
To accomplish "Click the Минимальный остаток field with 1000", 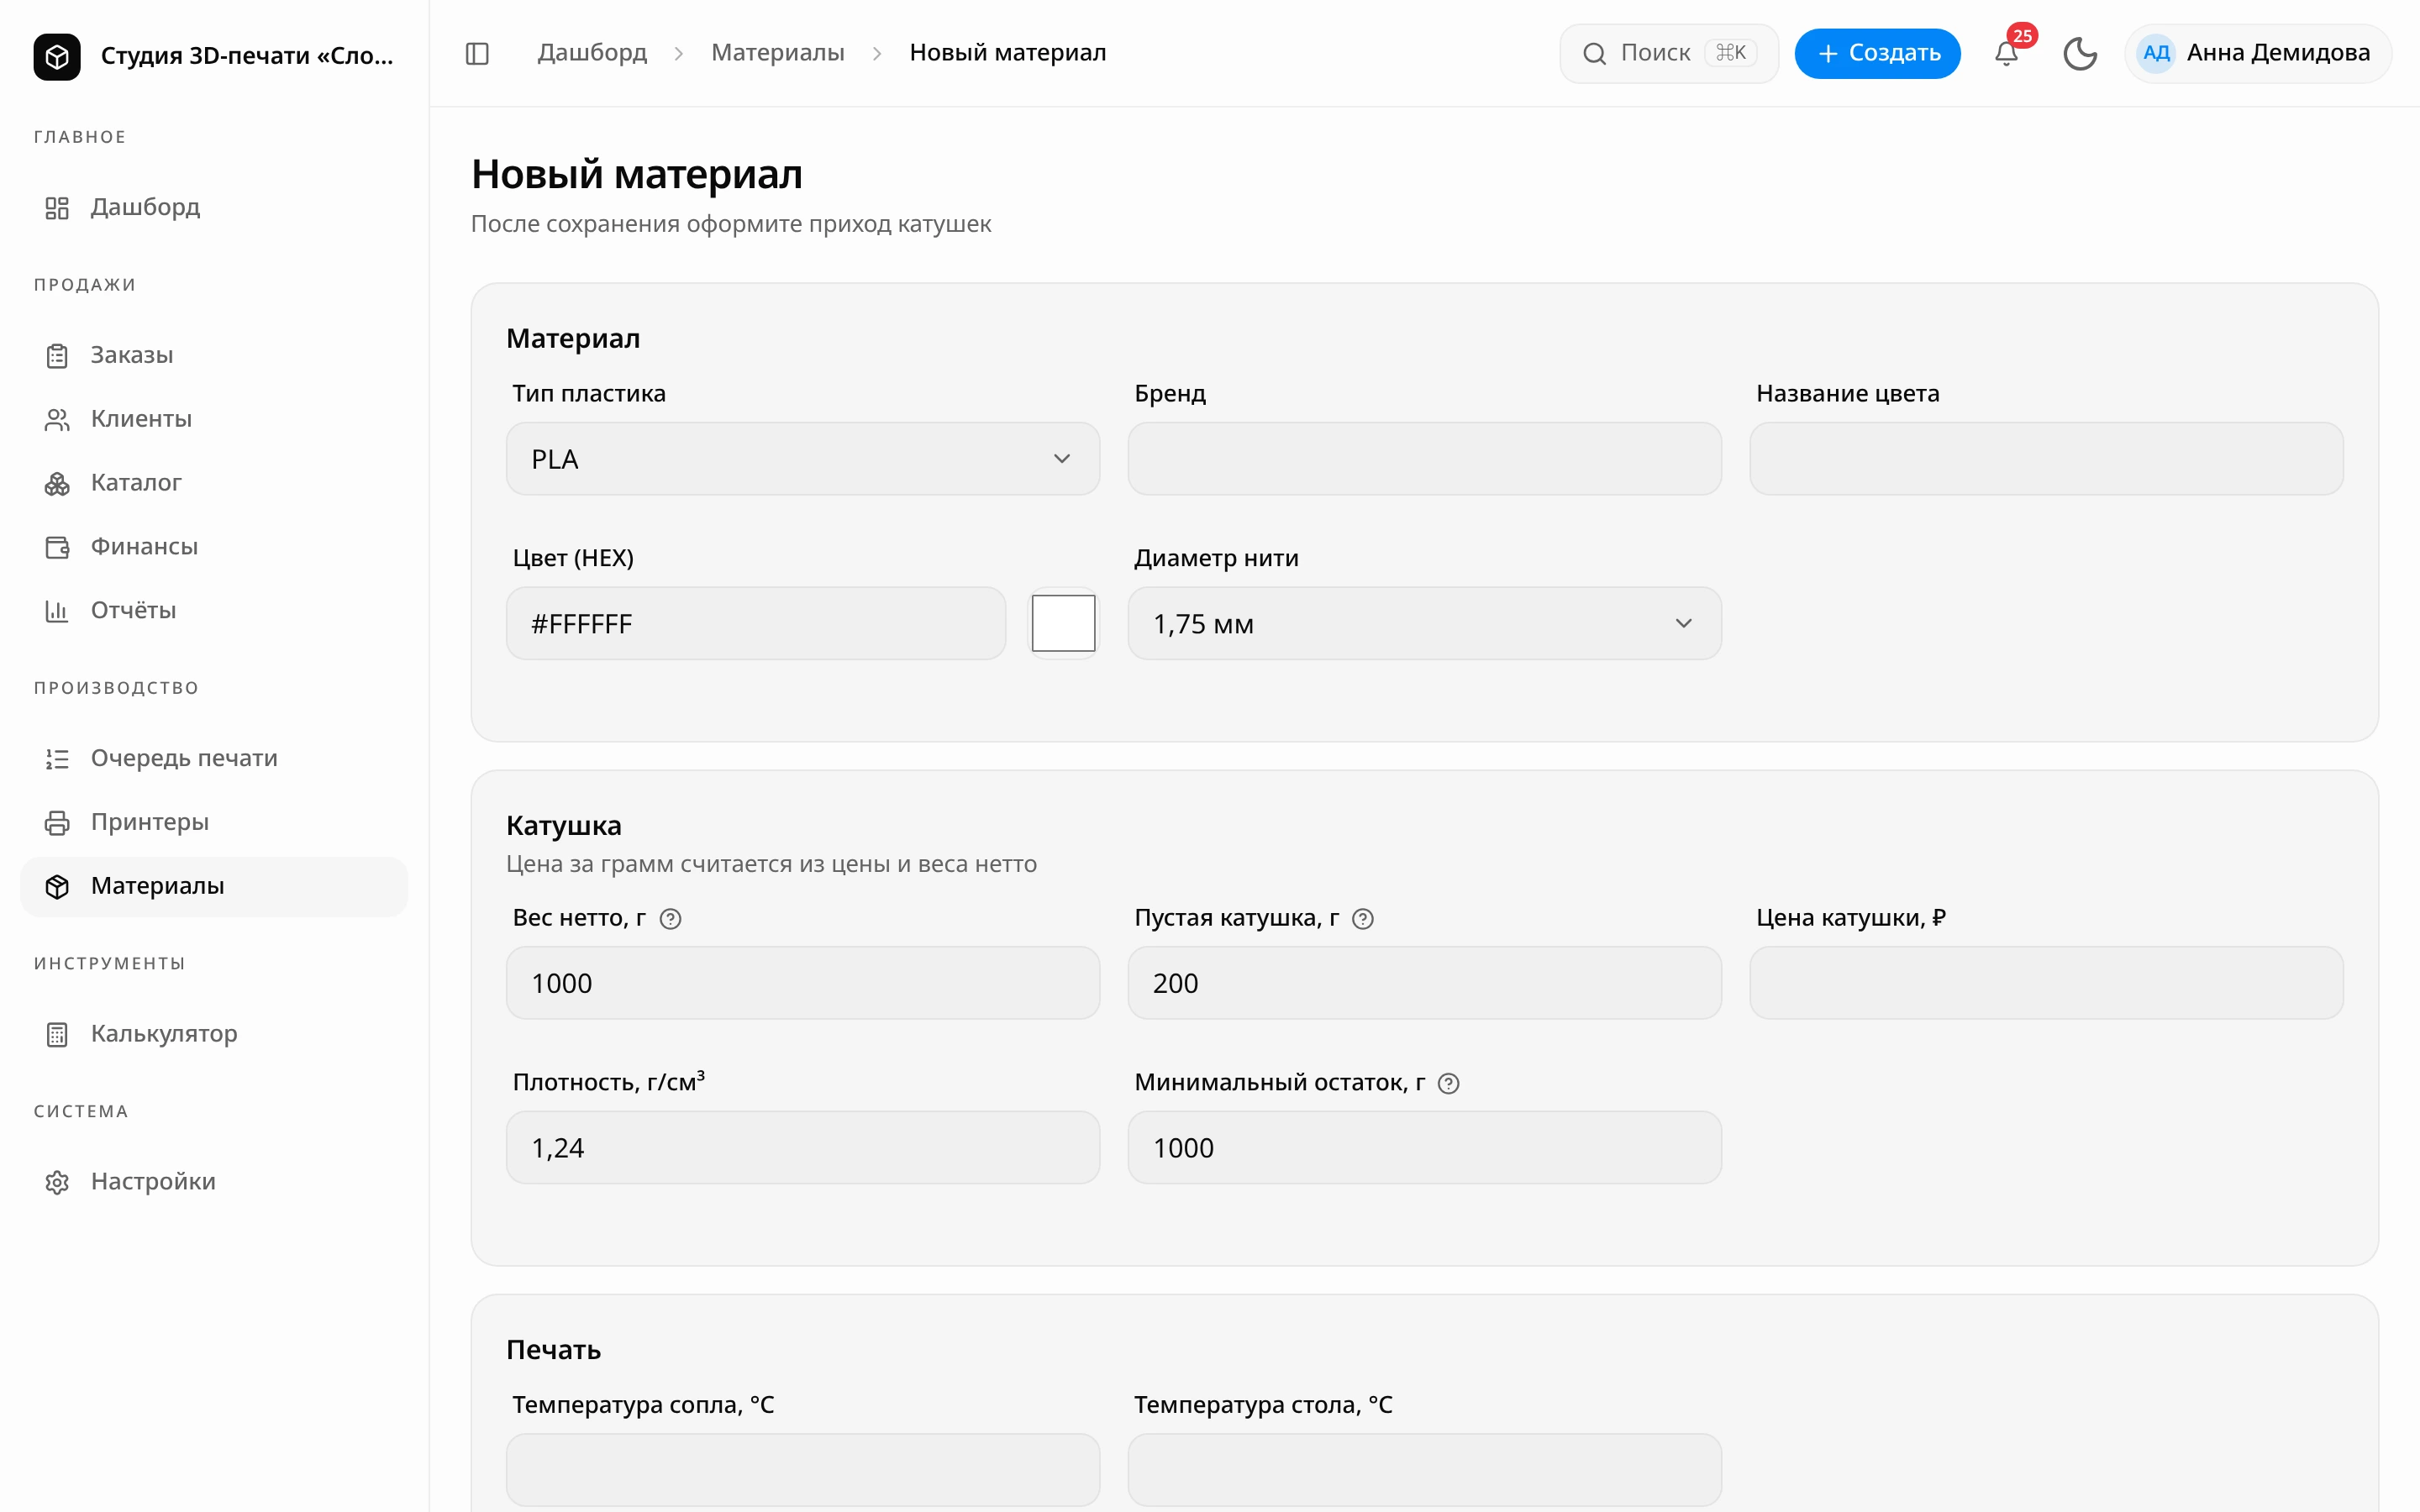I will (1424, 1147).
